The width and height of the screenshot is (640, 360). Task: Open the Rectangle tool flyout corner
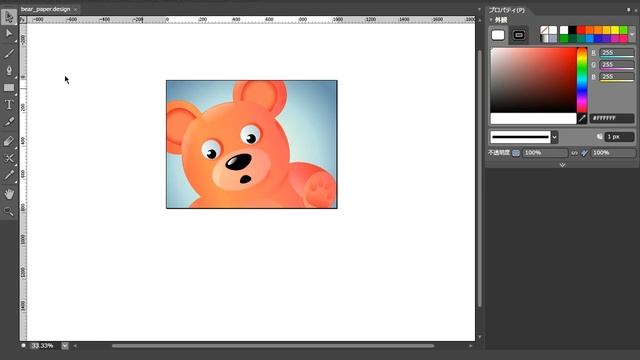(x=16, y=94)
